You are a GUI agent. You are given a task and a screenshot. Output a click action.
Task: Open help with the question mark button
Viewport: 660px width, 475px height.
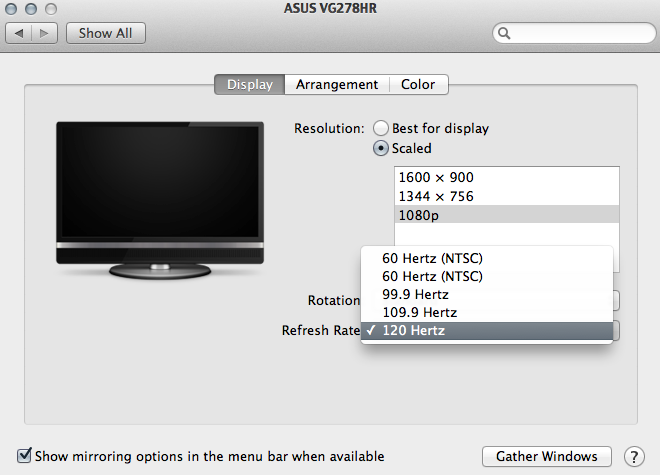634,456
